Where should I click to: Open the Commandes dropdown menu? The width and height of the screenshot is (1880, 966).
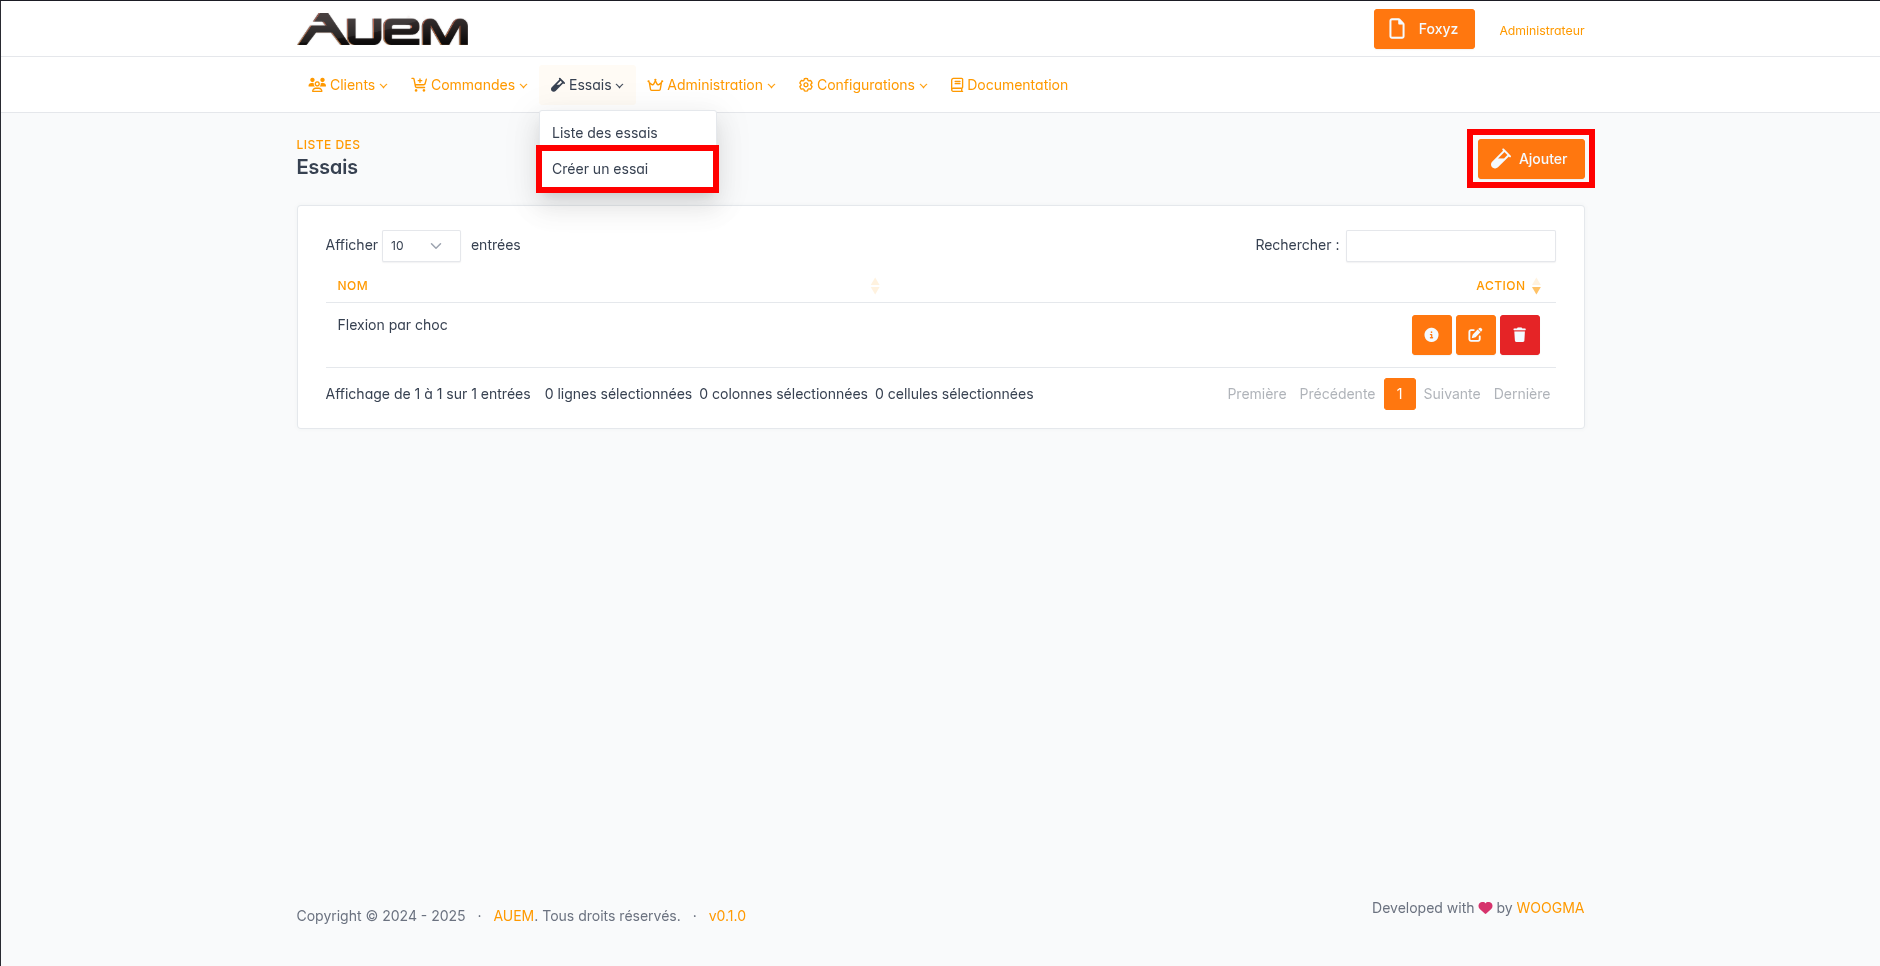[x=469, y=85]
